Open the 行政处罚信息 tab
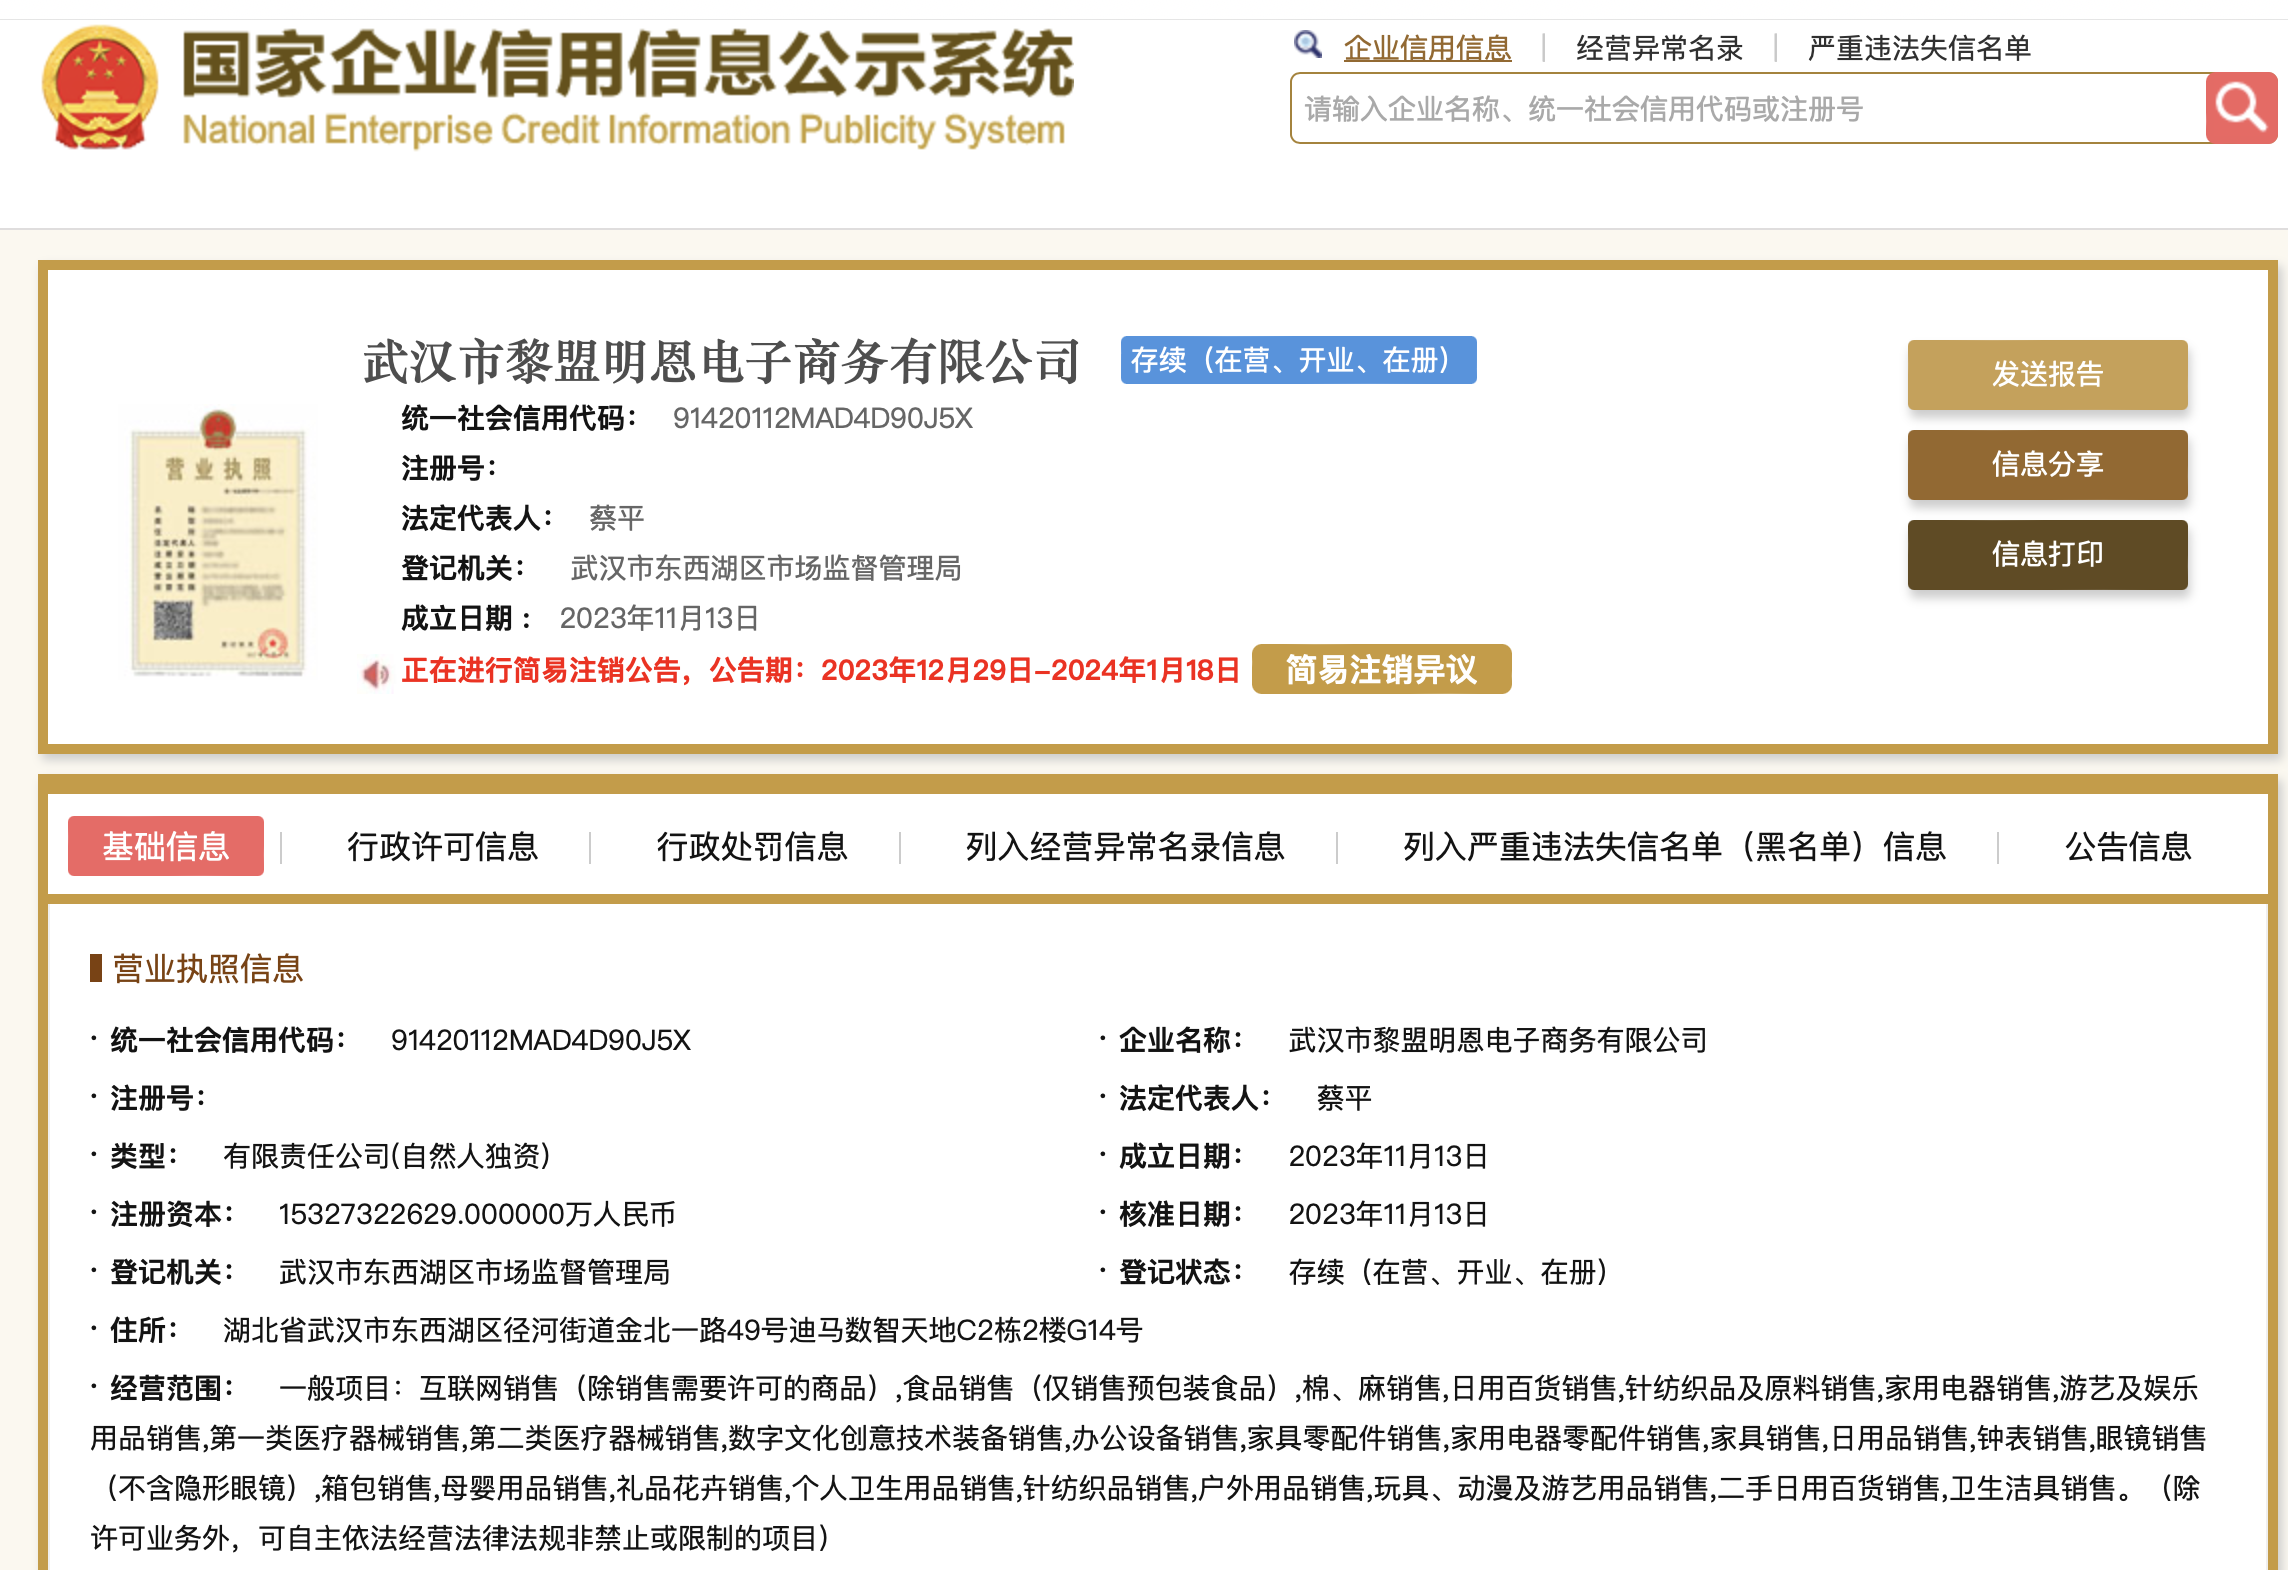The image size is (2288, 1570). [751, 846]
